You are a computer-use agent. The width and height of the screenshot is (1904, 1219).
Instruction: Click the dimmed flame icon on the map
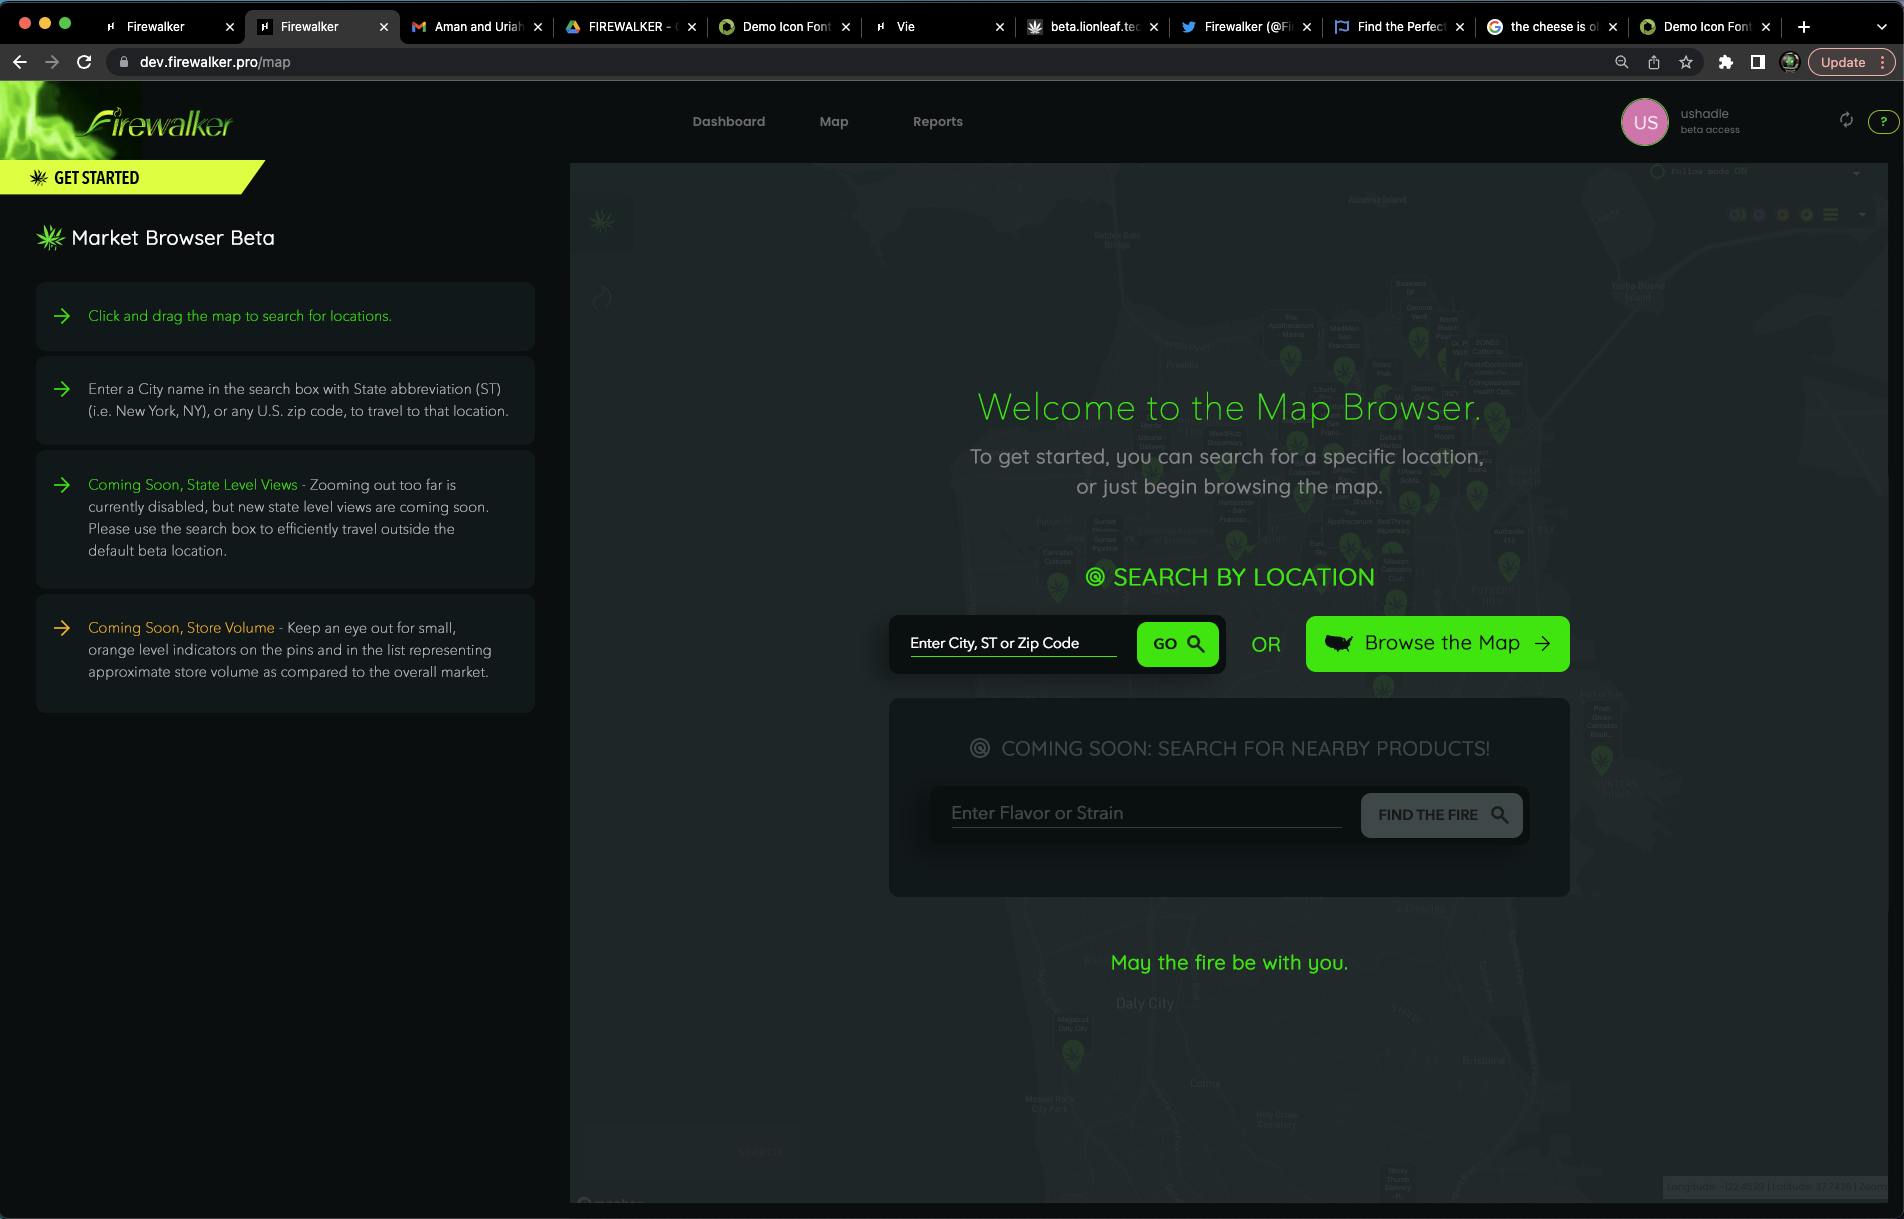[x=602, y=298]
